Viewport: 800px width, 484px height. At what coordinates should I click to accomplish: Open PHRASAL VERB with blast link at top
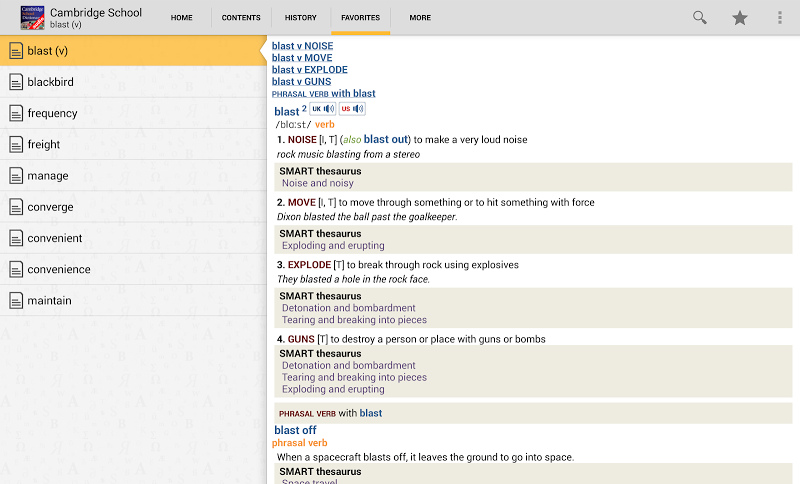[x=323, y=93]
